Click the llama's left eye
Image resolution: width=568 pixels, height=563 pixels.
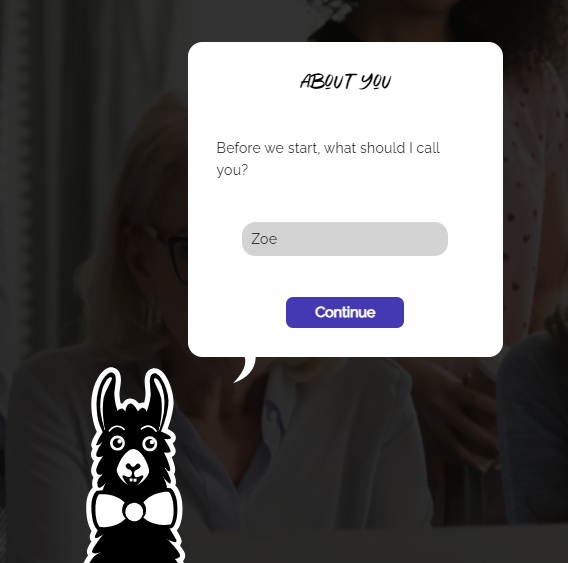click(117, 443)
